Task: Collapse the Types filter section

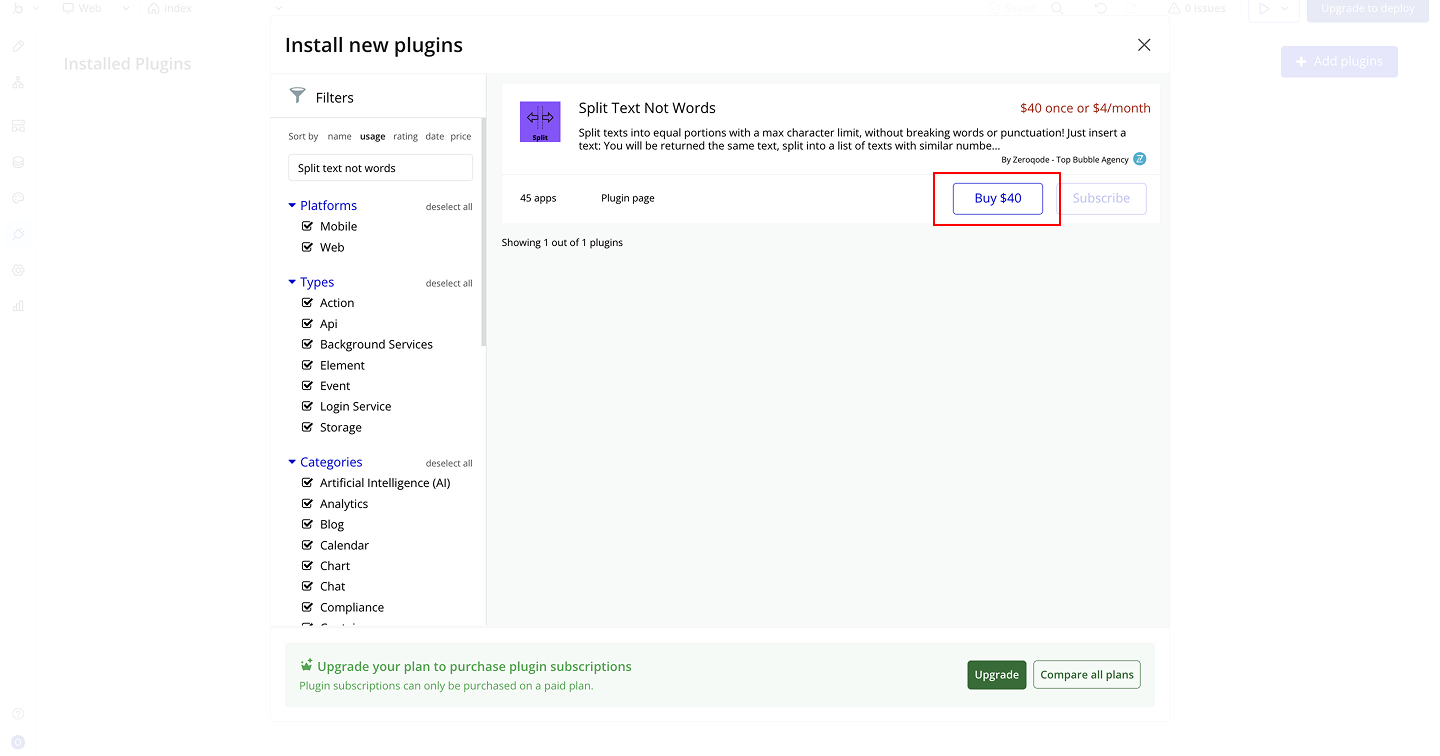Action: pos(292,282)
